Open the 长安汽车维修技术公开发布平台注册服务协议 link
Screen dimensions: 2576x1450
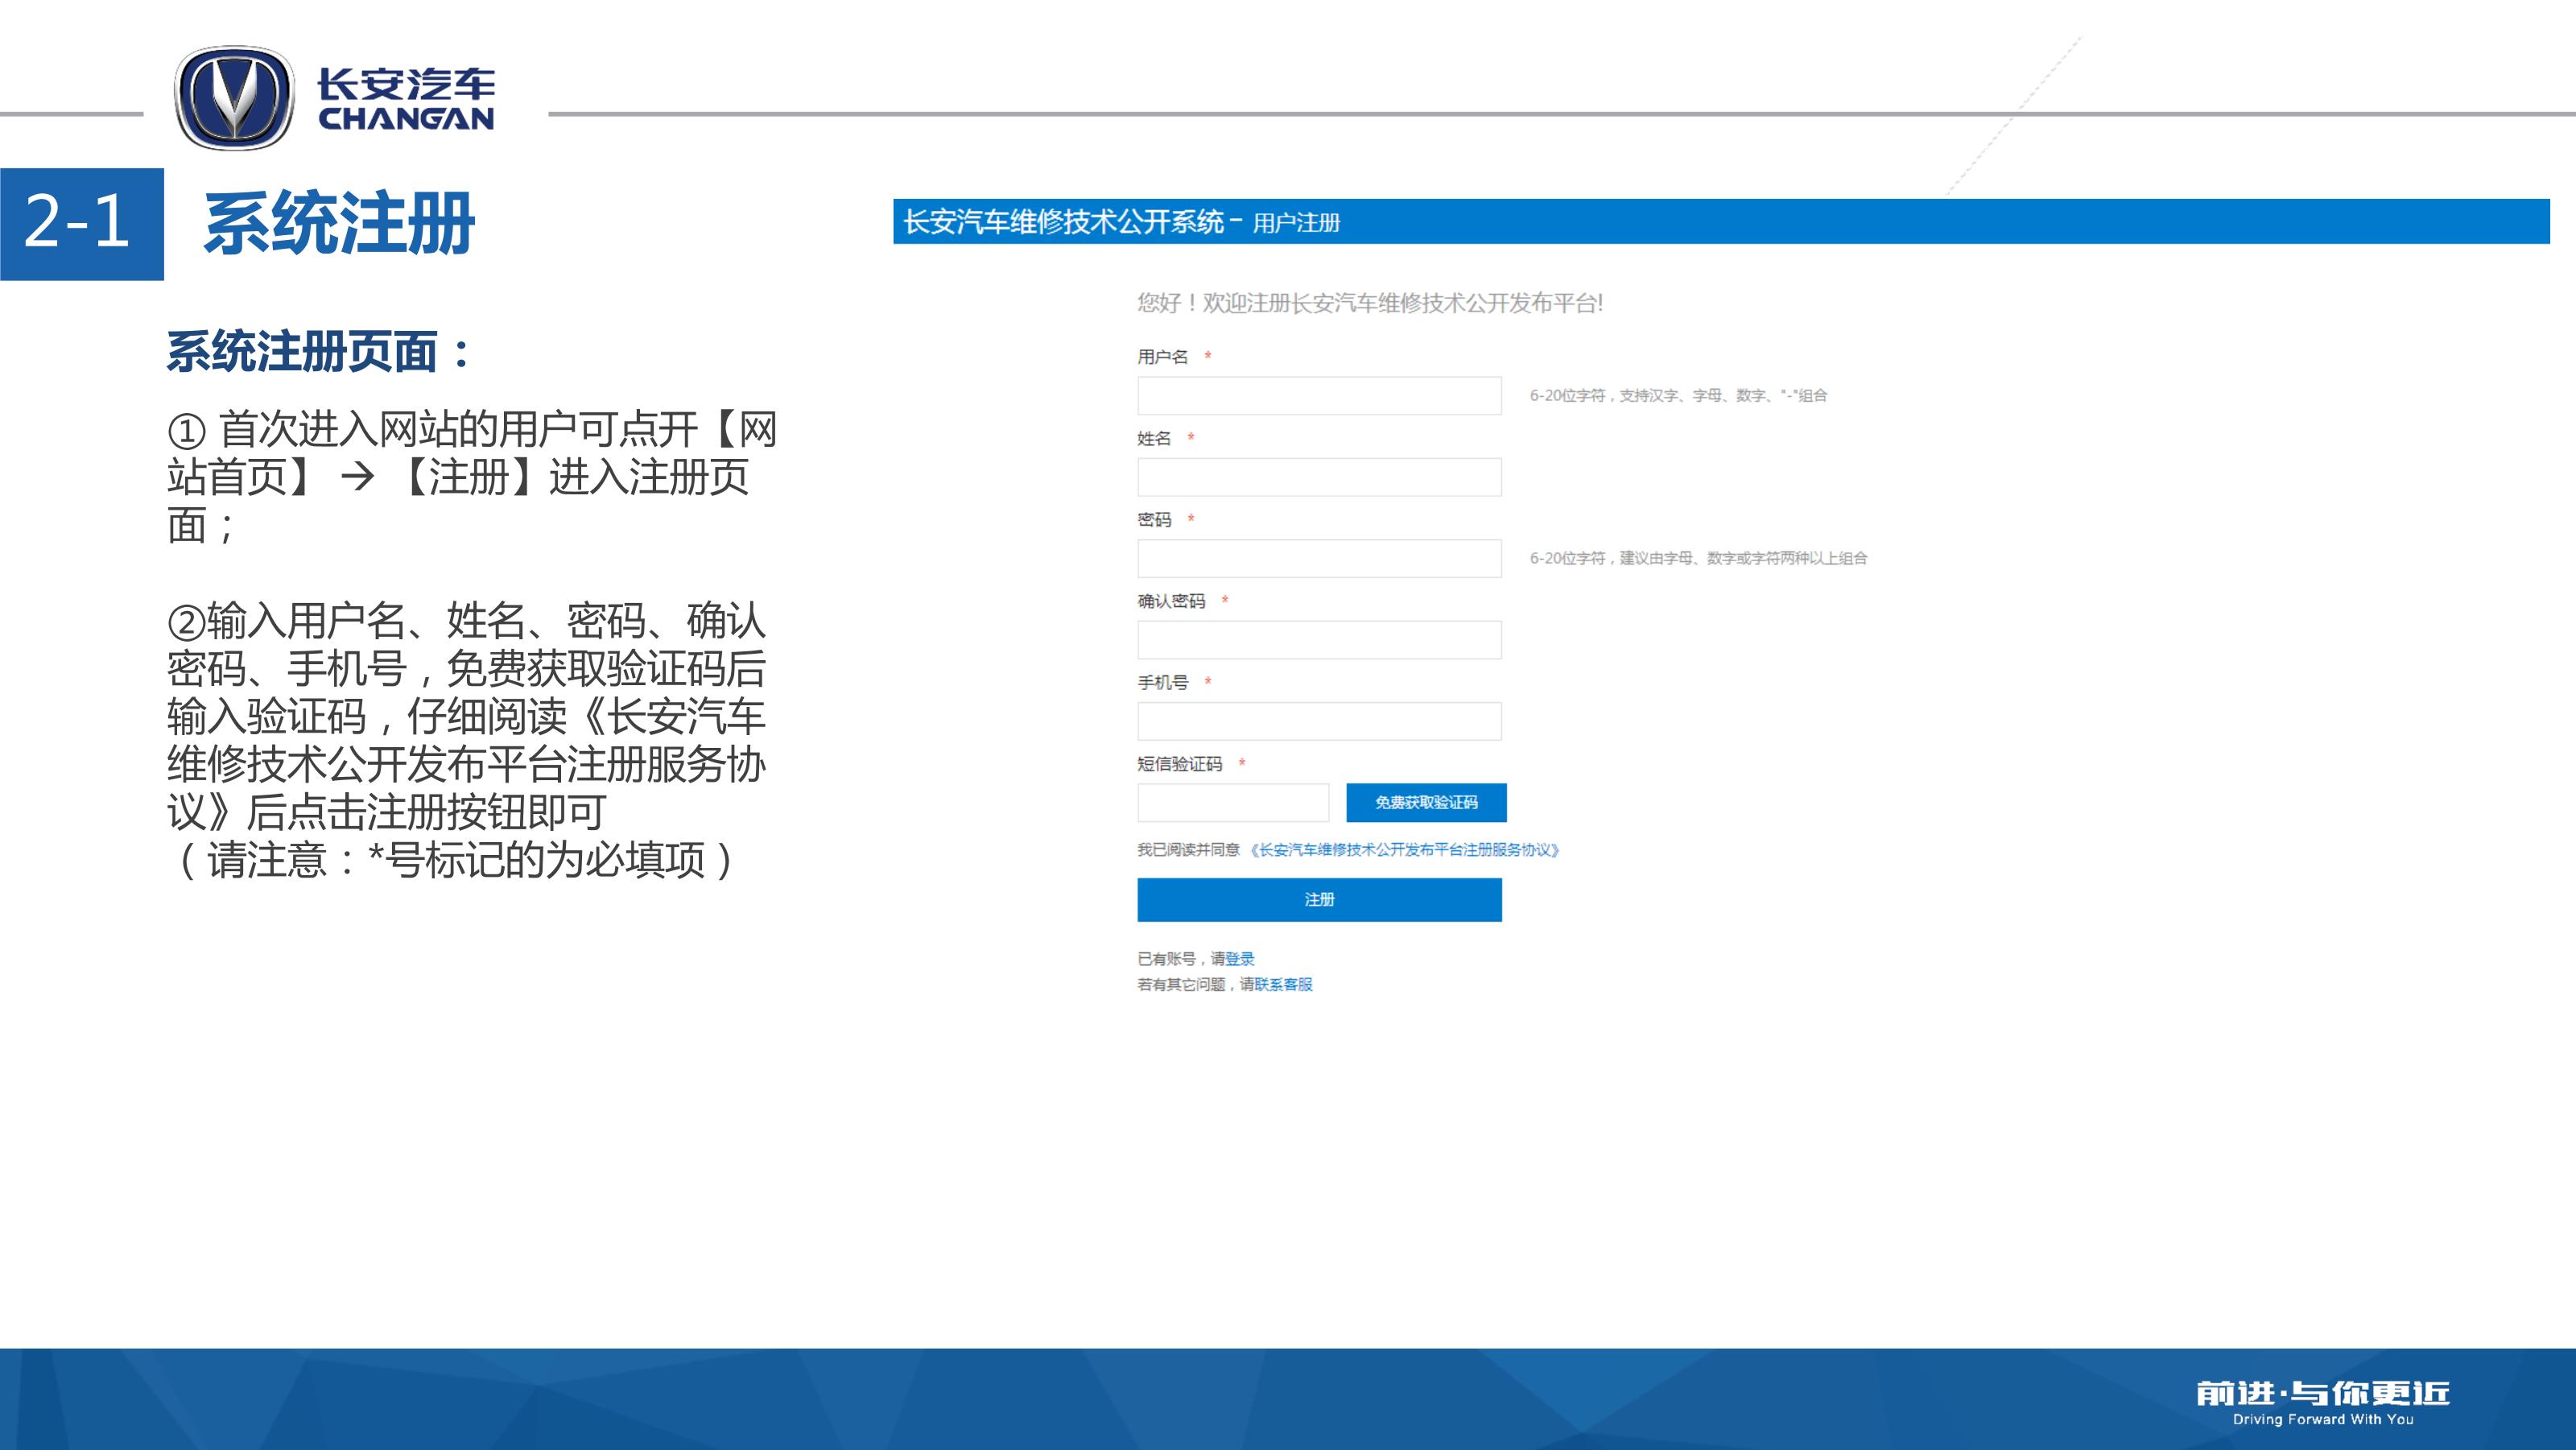(1404, 850)
